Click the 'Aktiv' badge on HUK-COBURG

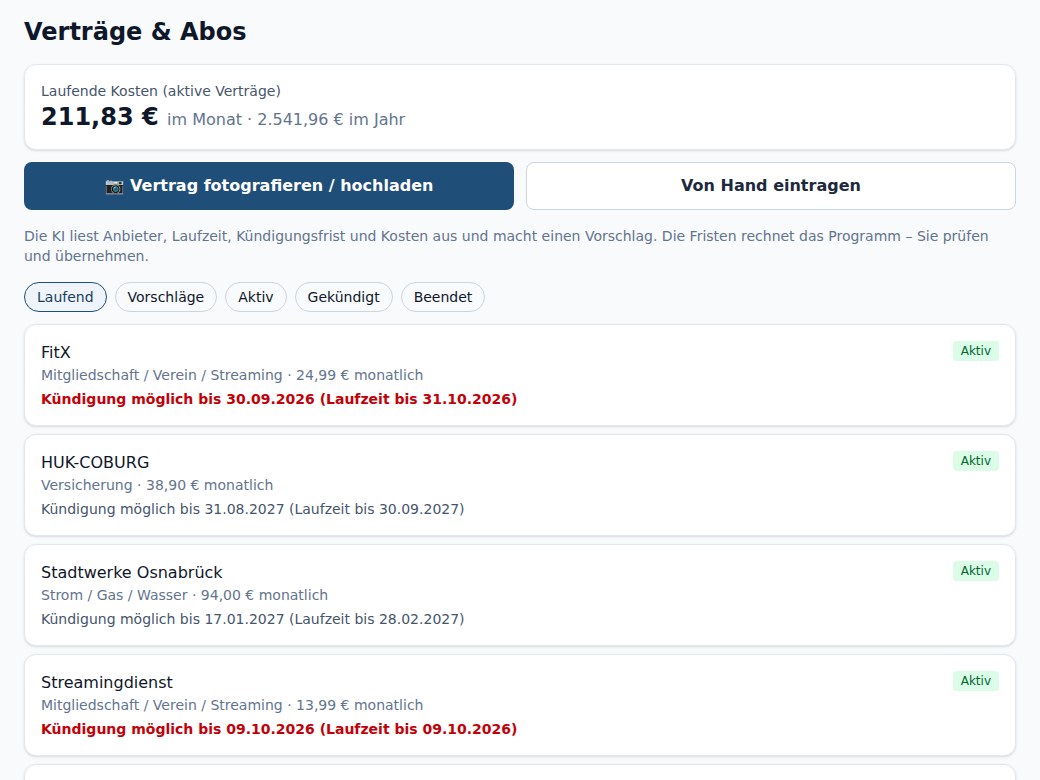pyautogui.click(x=976, y=461)
